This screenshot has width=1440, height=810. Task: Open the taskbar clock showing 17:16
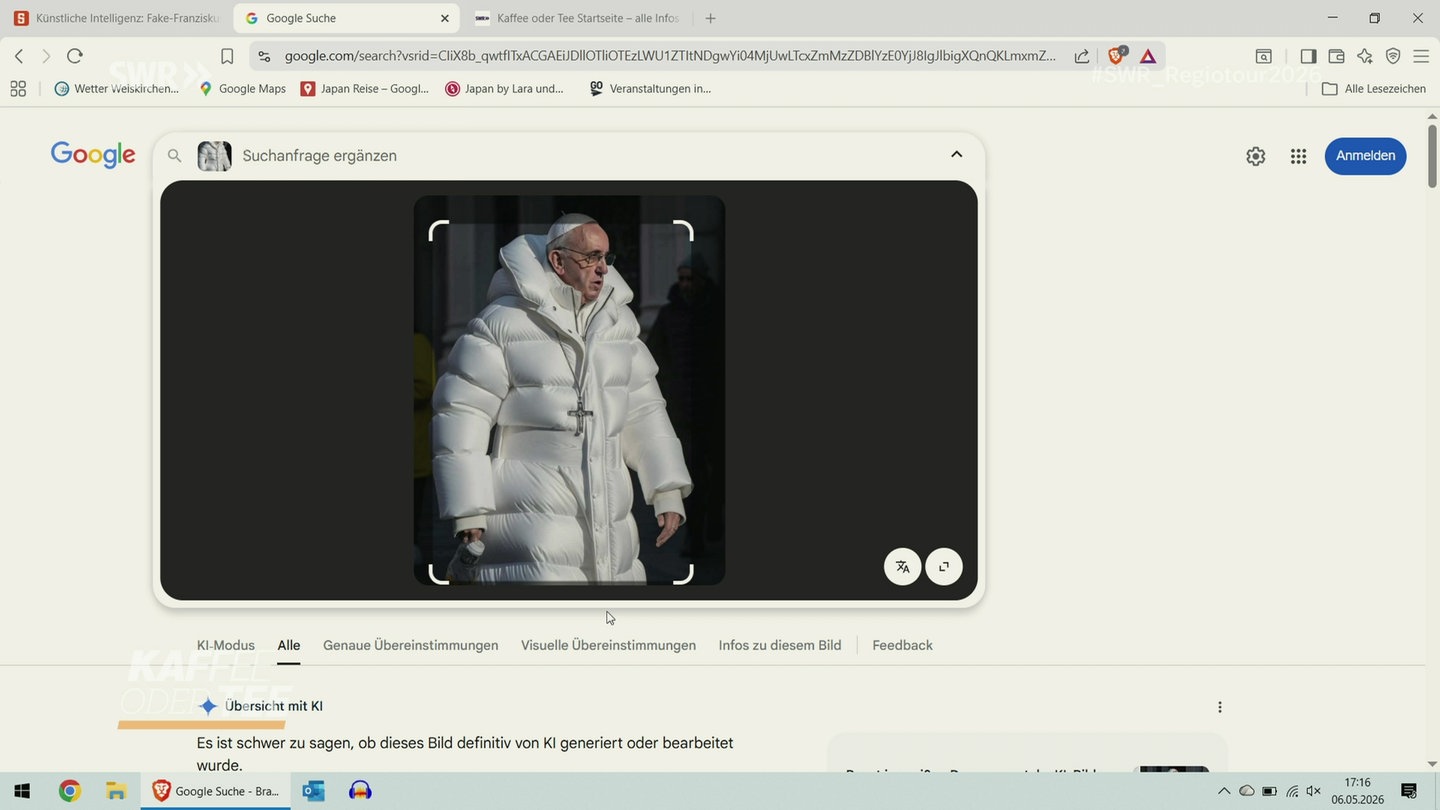(x=1357, y=791)
